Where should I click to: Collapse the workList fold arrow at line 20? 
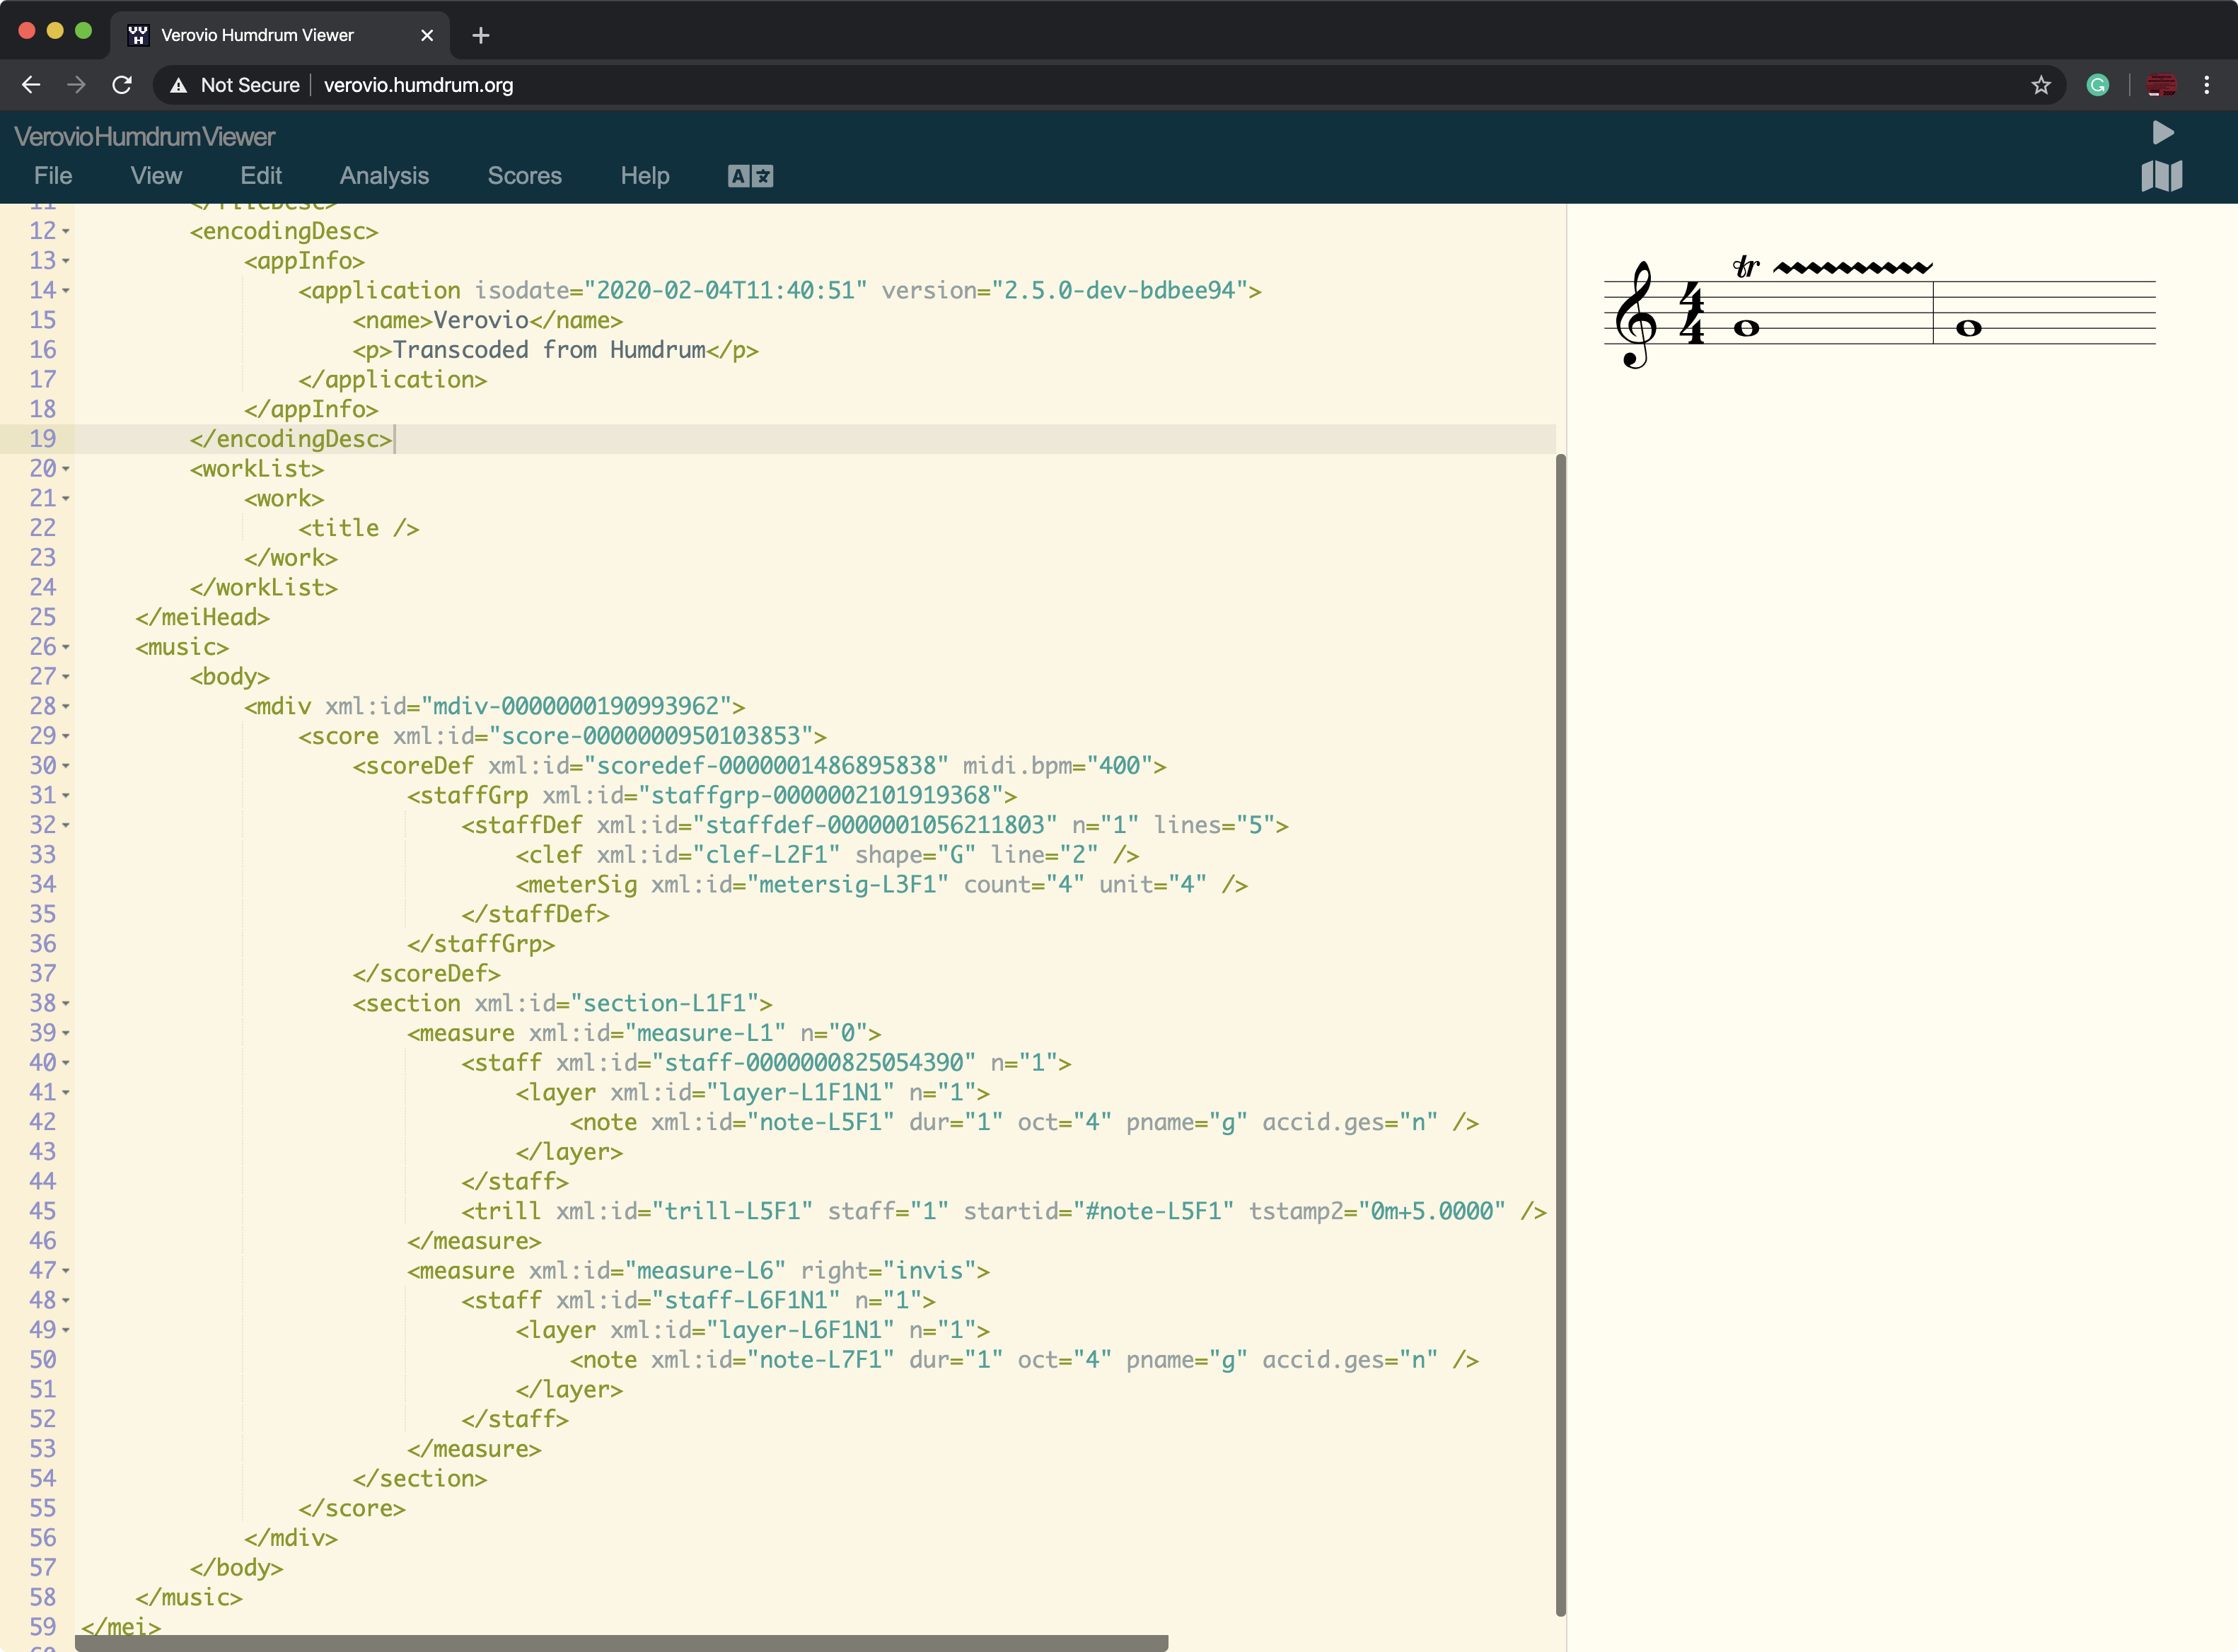[x=65, y=468]
